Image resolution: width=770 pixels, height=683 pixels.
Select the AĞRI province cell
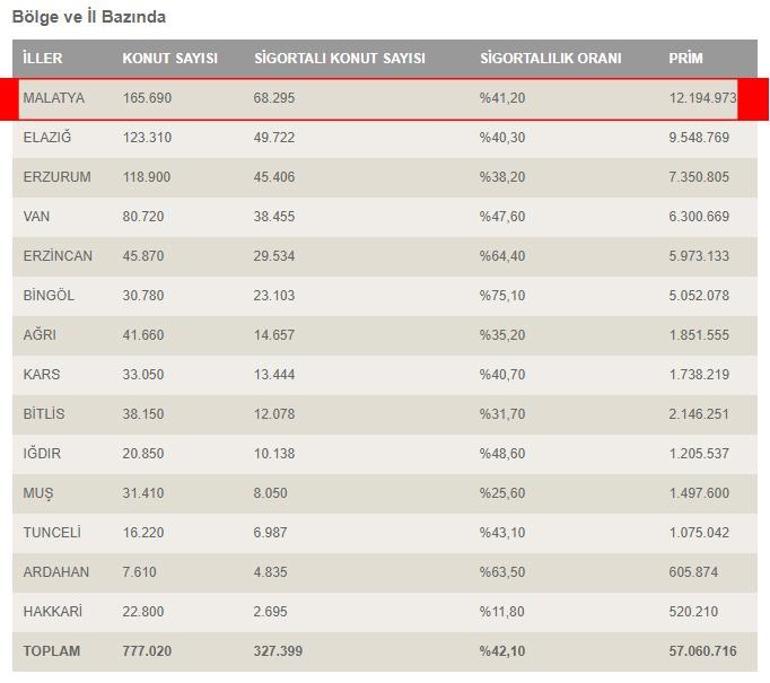pos(39,334)
